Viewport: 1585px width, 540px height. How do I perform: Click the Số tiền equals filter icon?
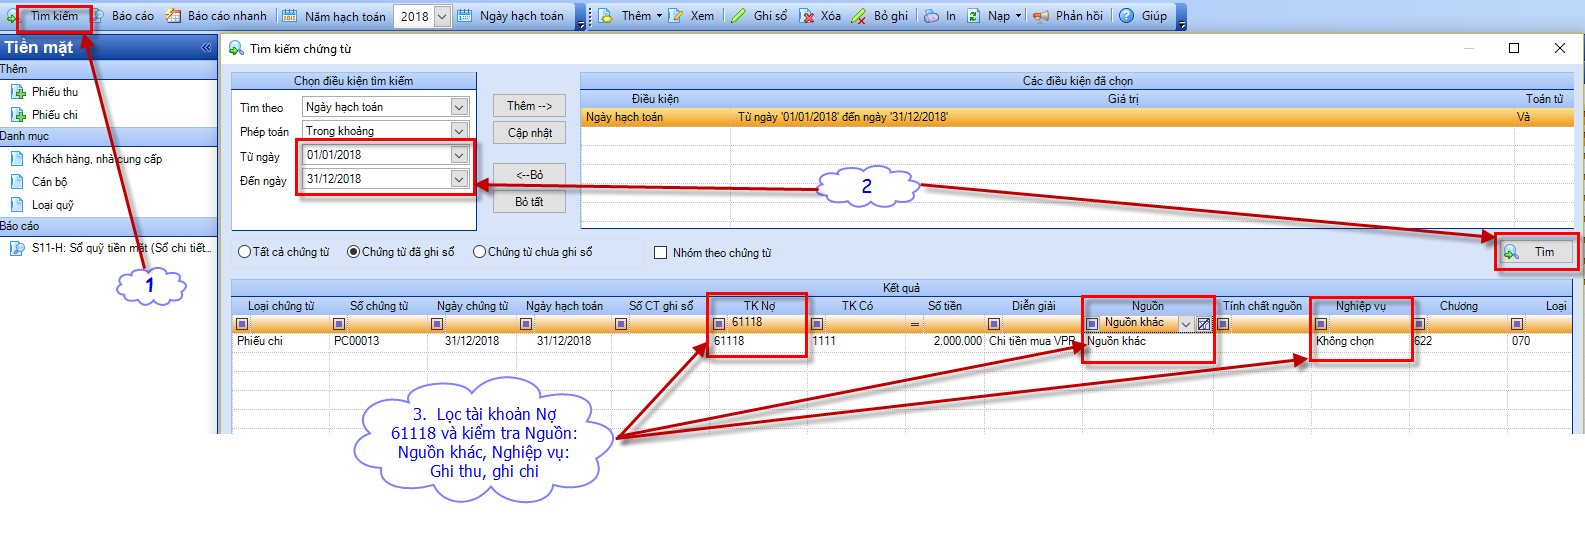click(914, 324)
